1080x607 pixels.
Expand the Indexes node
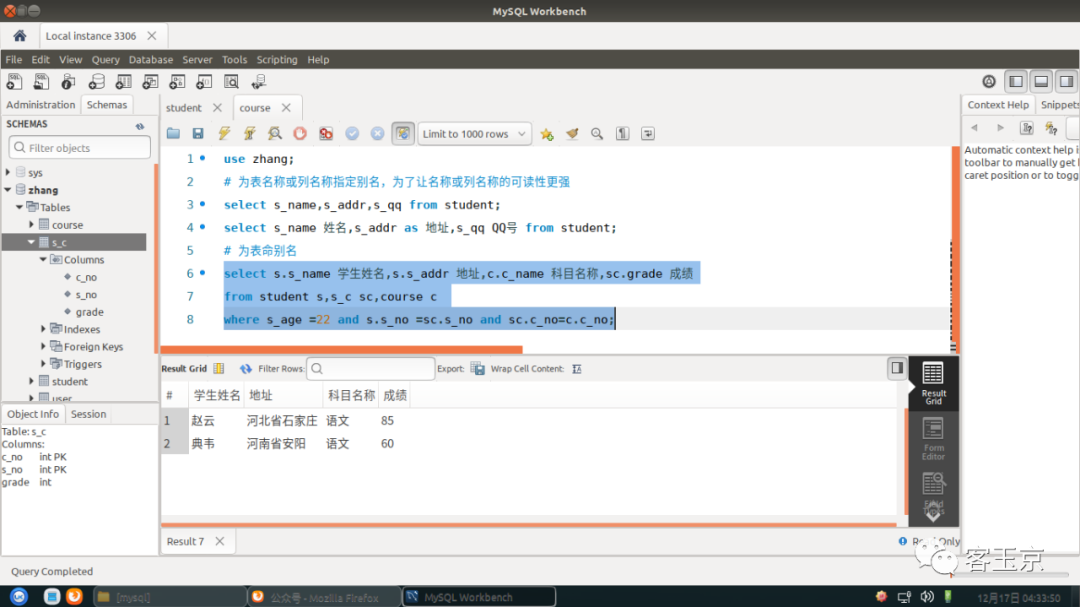tap(43, 329)
